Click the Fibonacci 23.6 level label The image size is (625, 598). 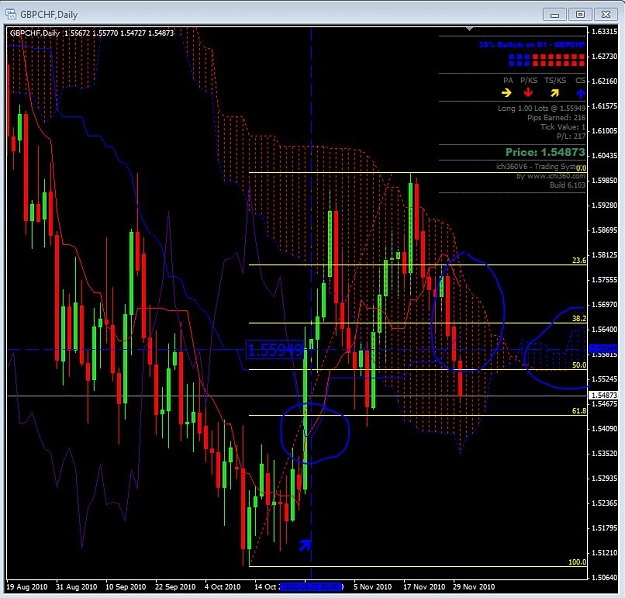[579, 260]
